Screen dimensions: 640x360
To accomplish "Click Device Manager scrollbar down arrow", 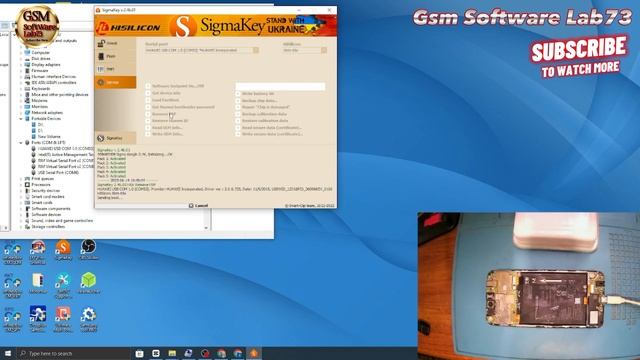I will click(206, 228).
